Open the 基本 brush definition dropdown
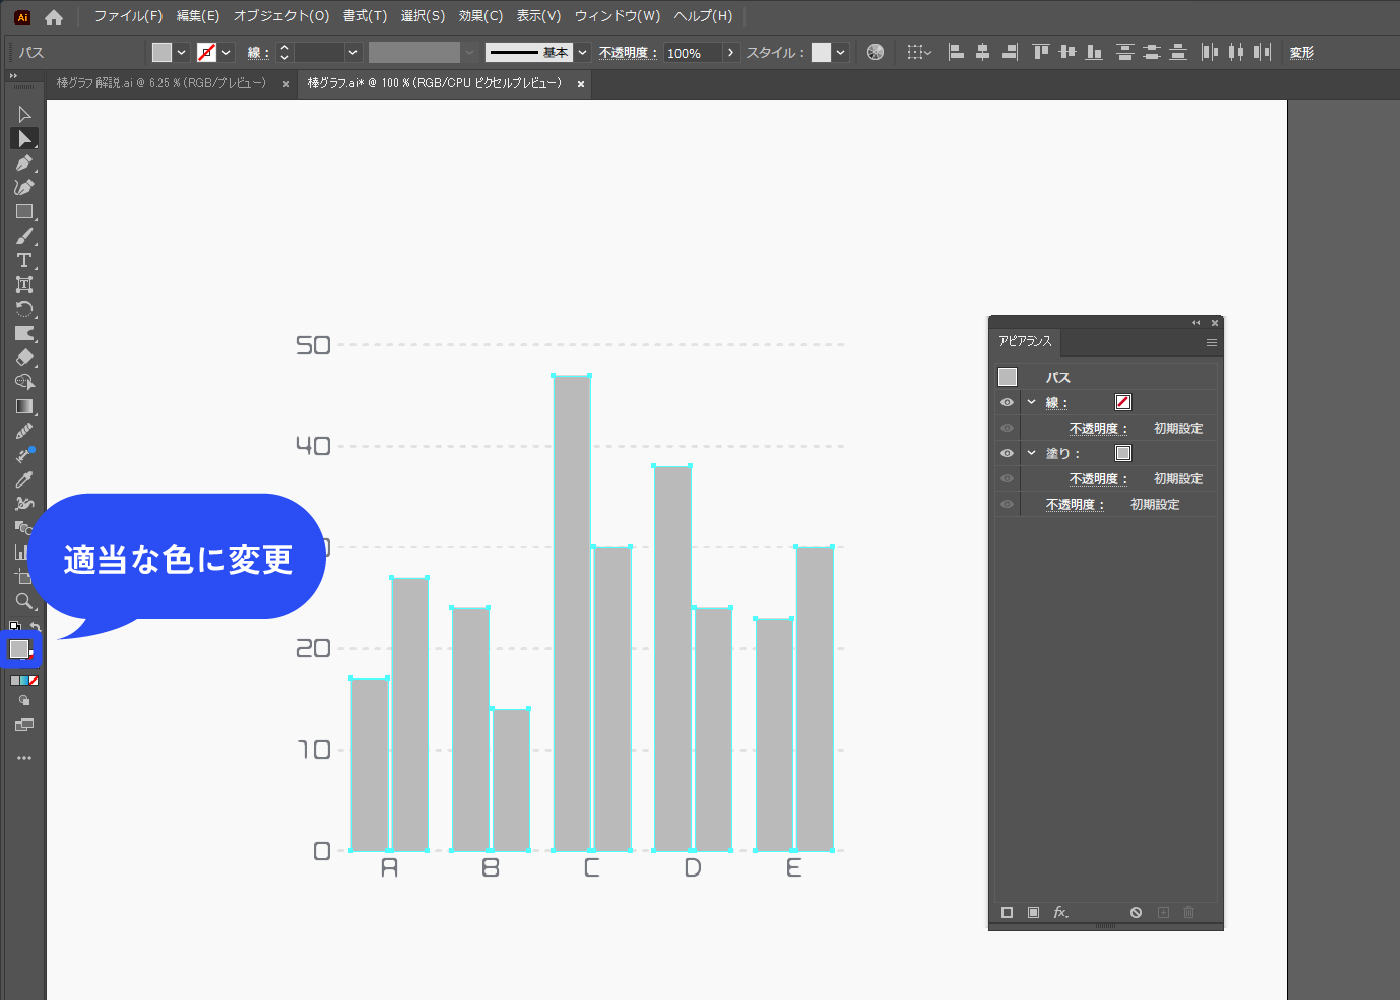This screenshot has width=1400, height=1000. 583,52
